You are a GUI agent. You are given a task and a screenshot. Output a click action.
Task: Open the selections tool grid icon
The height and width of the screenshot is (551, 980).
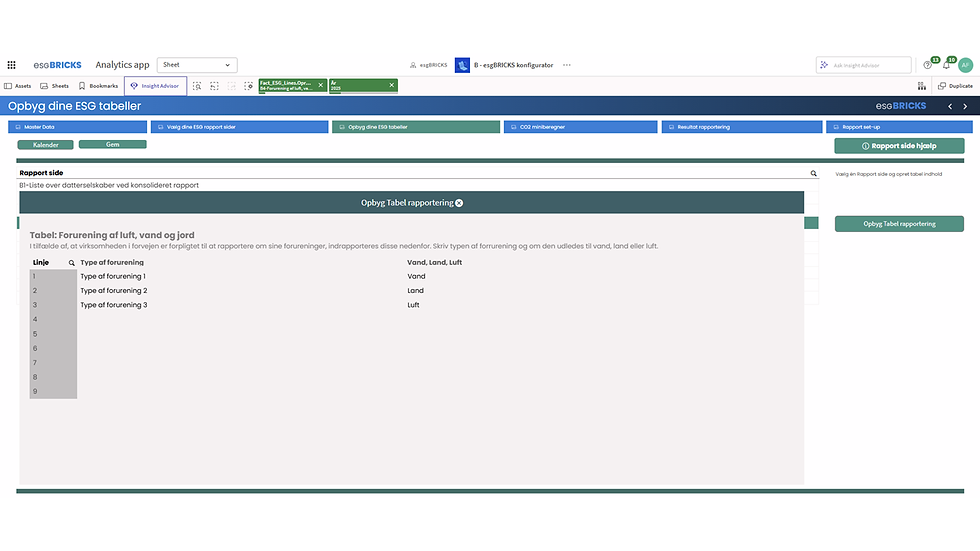tap(921, 86)
